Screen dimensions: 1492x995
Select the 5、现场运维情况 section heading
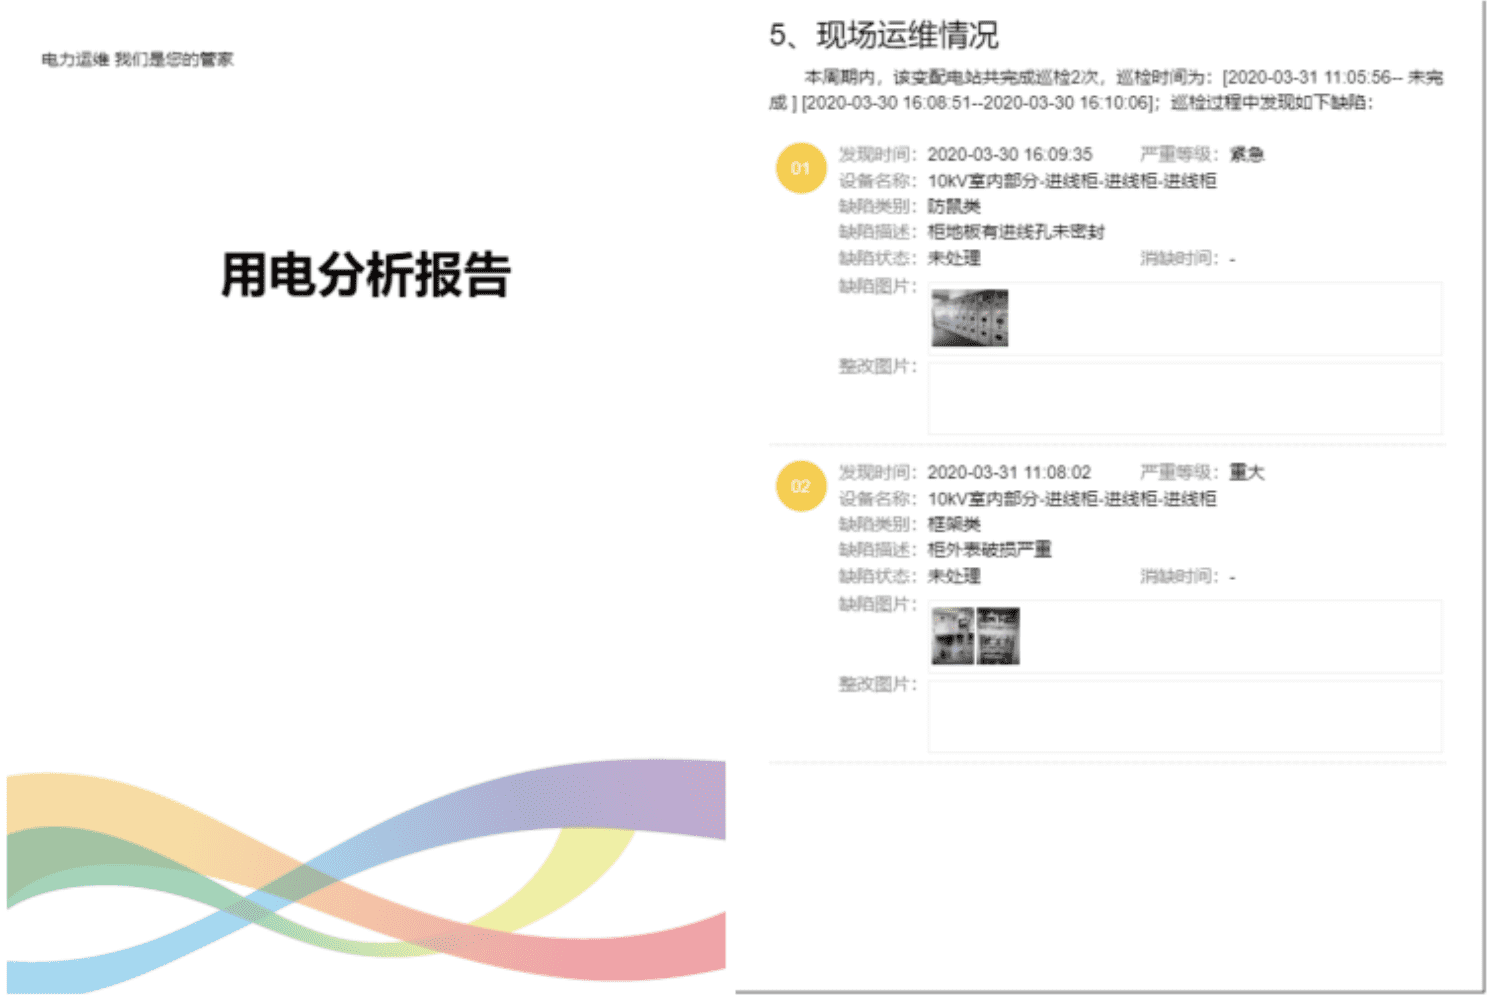883,35
